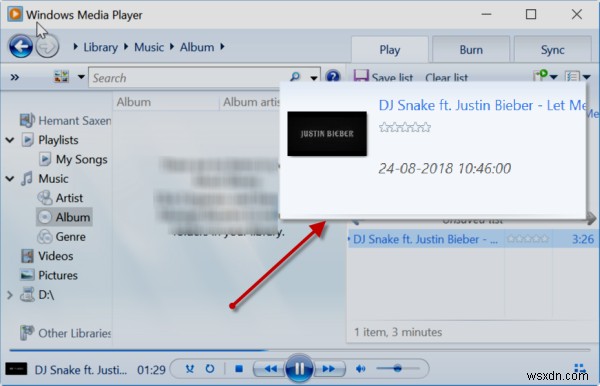Viewport: 600px width, 386px height.
Task: Rate the playlist track with its stars
Action: pyautogui.click(x=527, y=239)
